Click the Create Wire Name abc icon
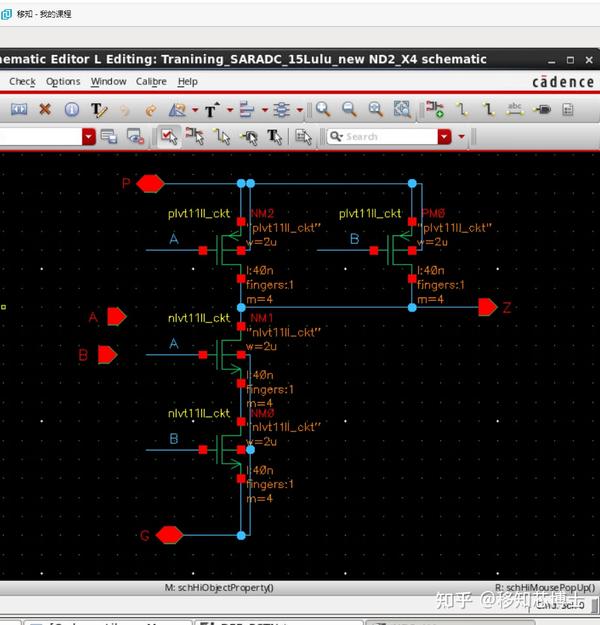The image size is (600, 625). (515, 109)
